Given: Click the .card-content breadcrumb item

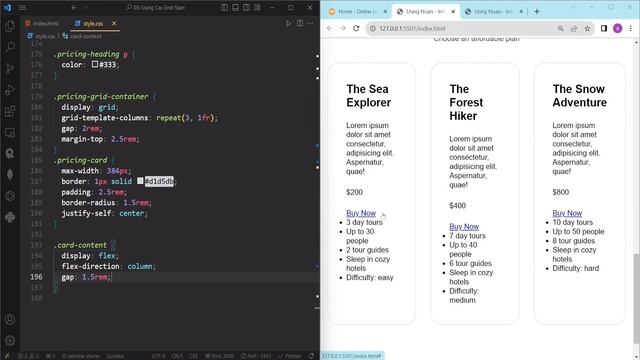Looking at the screenshot, I should click(x=82, y=36).
